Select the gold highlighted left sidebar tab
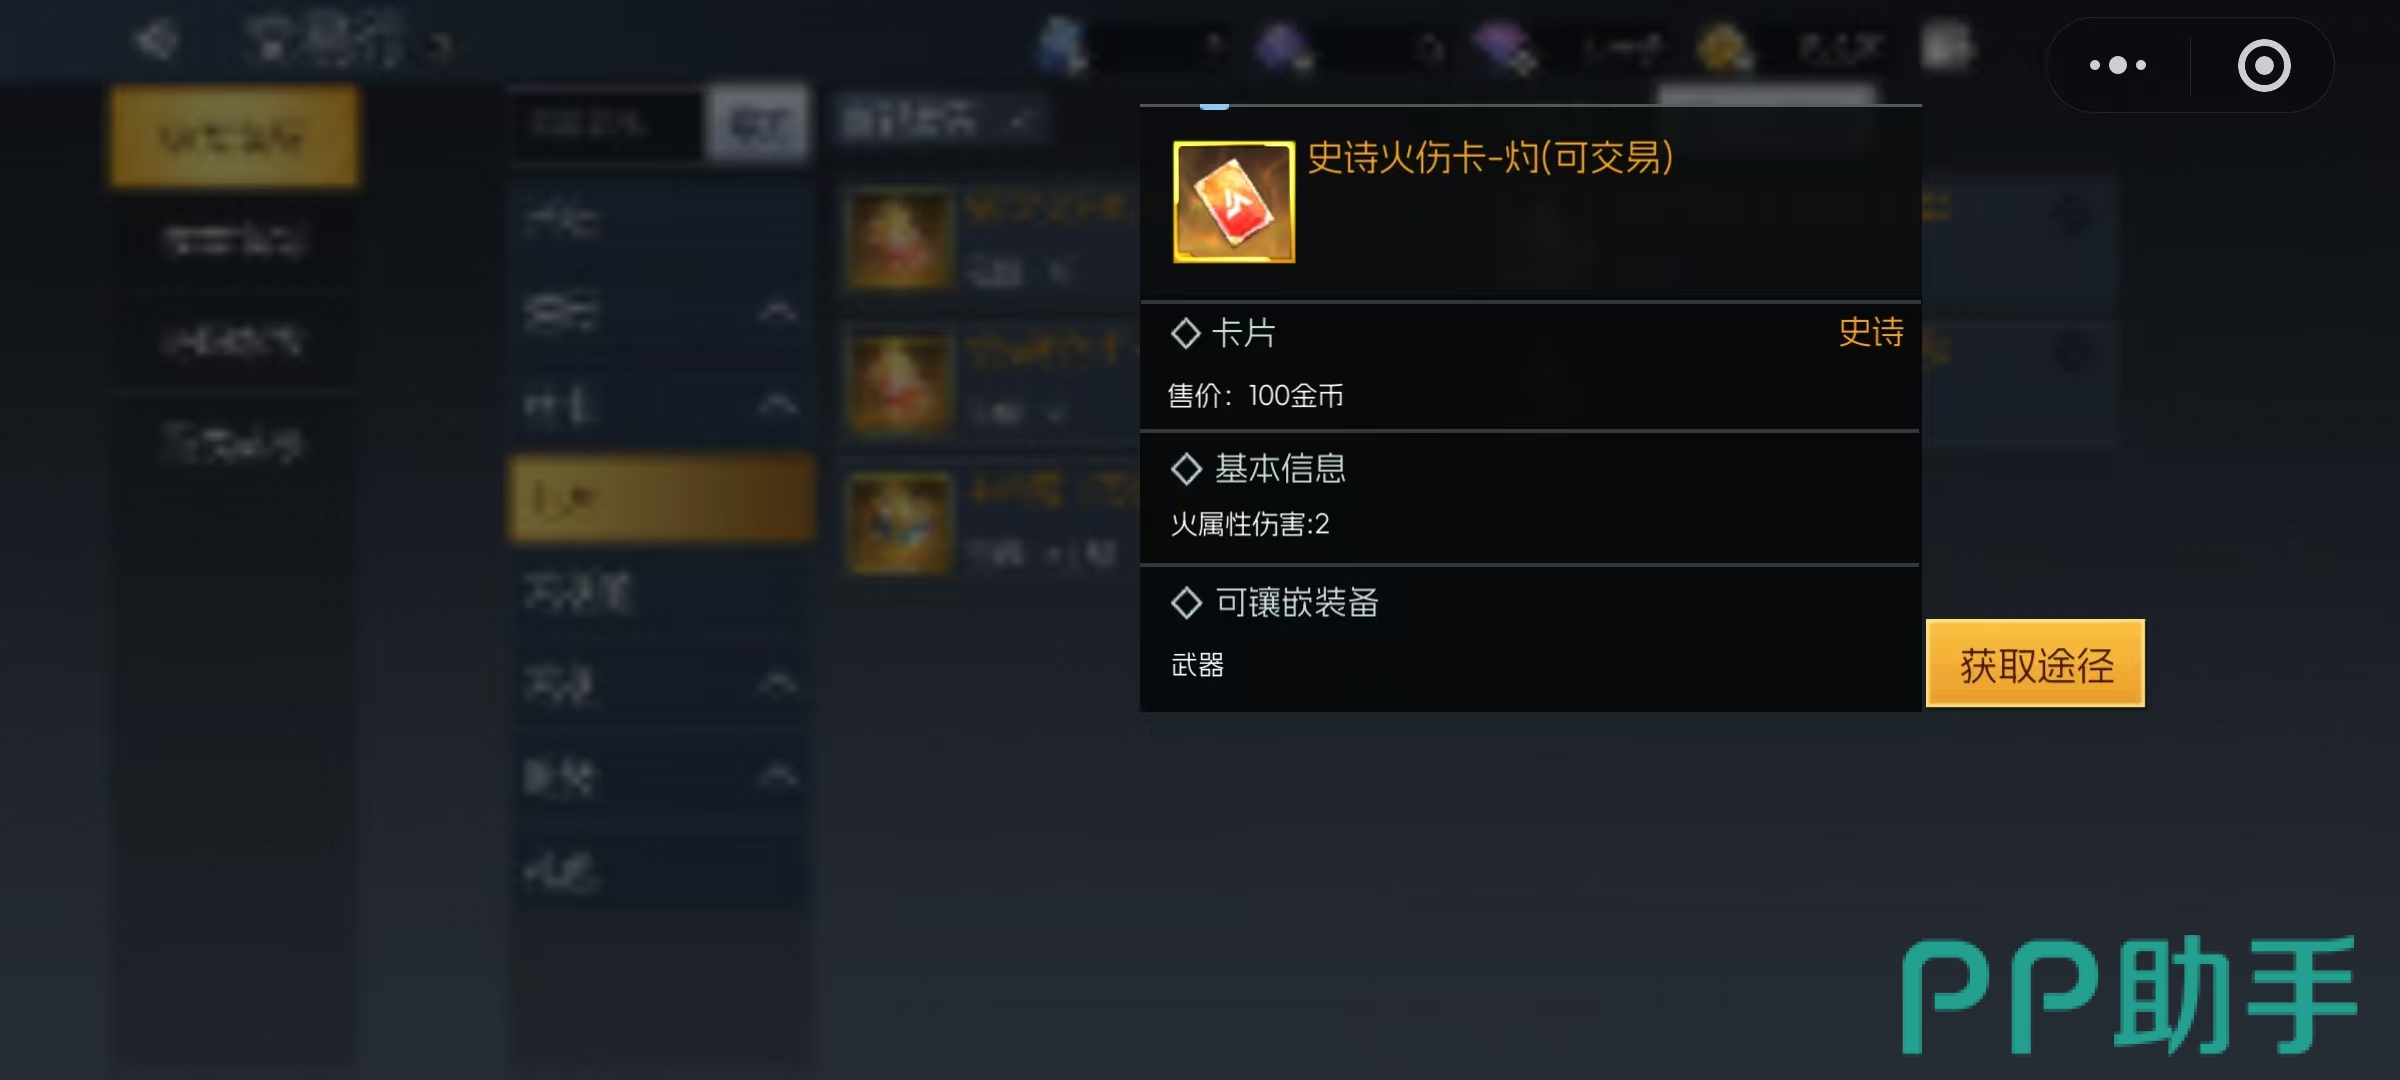This screenshot has width=2400, height=1080. tap(234, 137)
